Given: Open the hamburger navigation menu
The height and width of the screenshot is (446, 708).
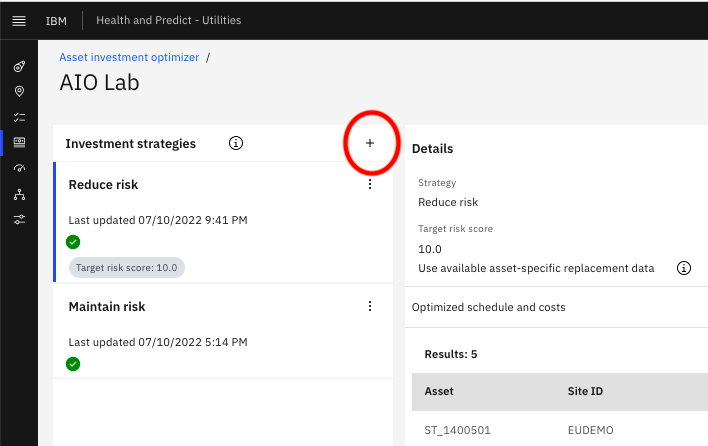Looking at the screenshot, I should coord(19,21).
